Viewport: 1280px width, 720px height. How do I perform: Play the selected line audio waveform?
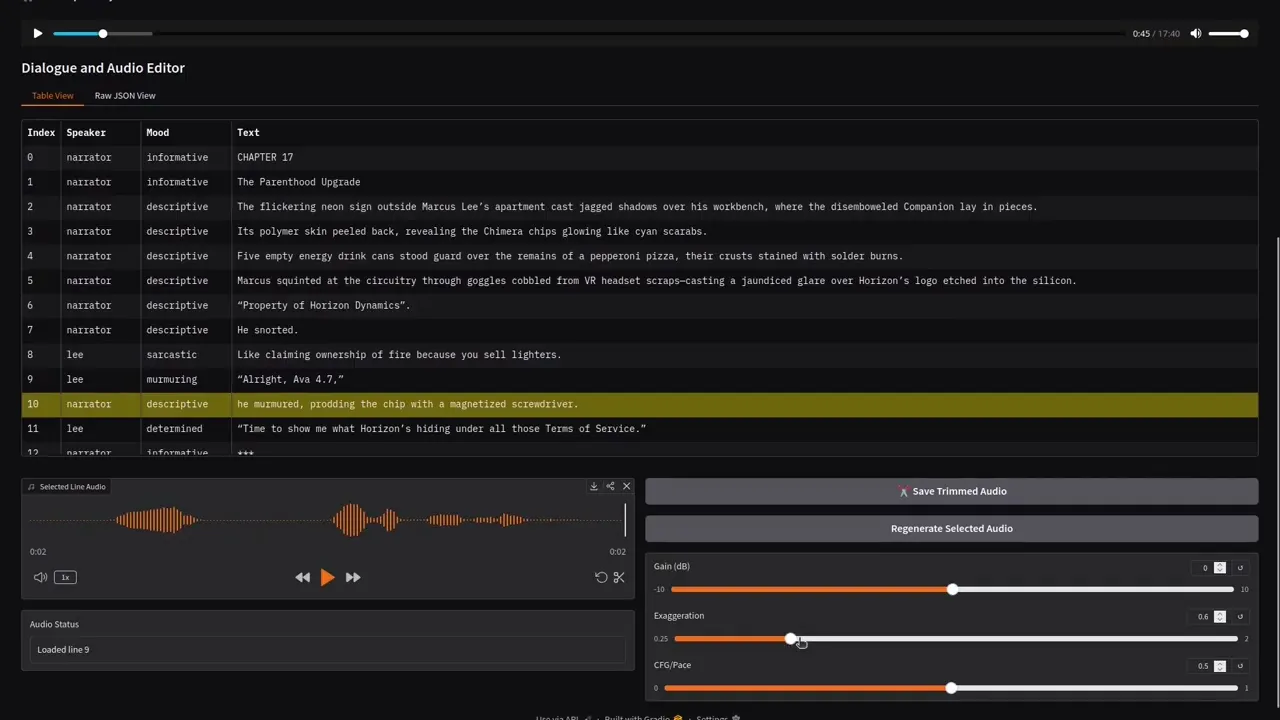327,577
